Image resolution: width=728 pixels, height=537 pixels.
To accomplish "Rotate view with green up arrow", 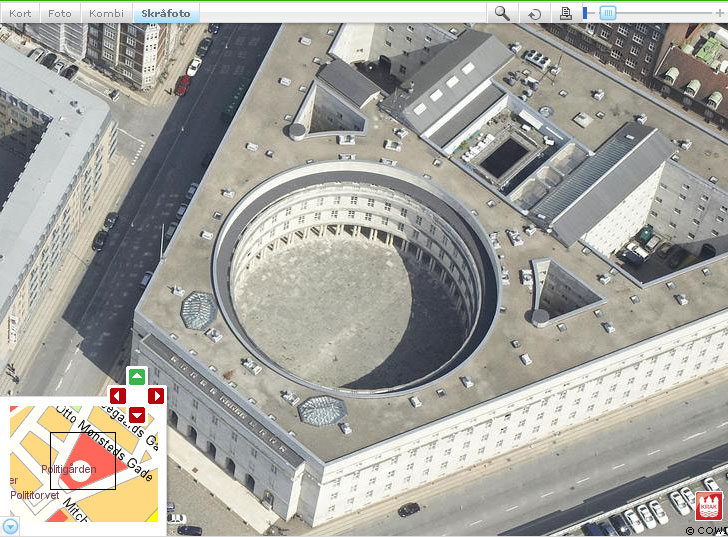I will (x=136, y=376).
